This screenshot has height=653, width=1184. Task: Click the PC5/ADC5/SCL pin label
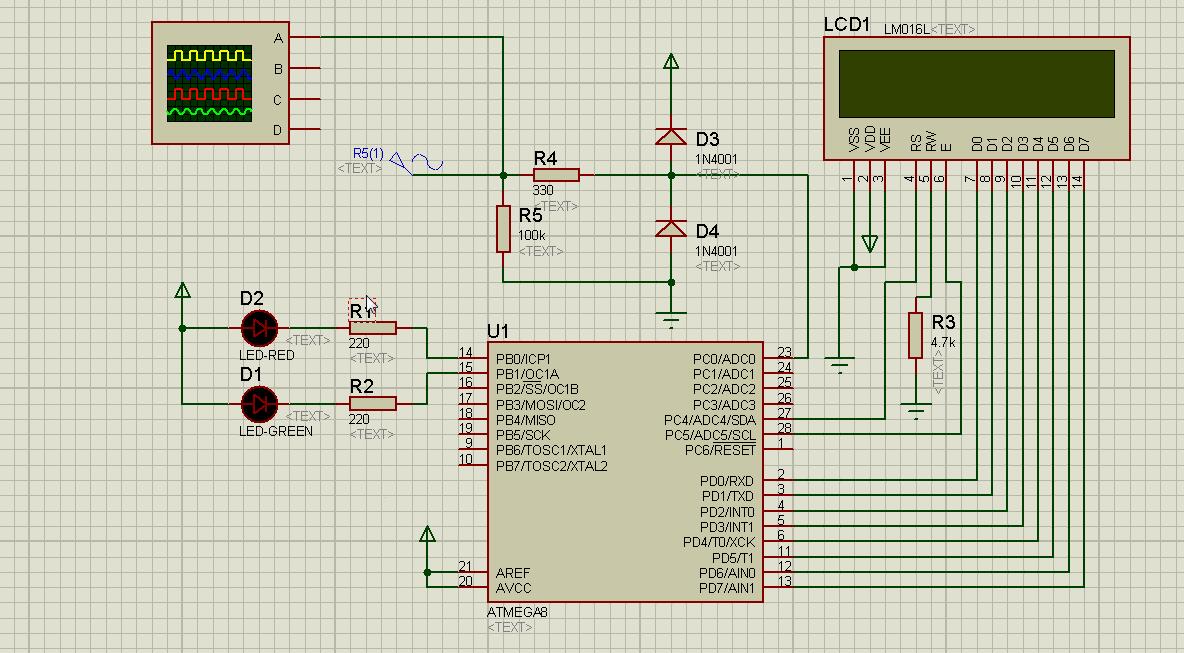(710, 436)
